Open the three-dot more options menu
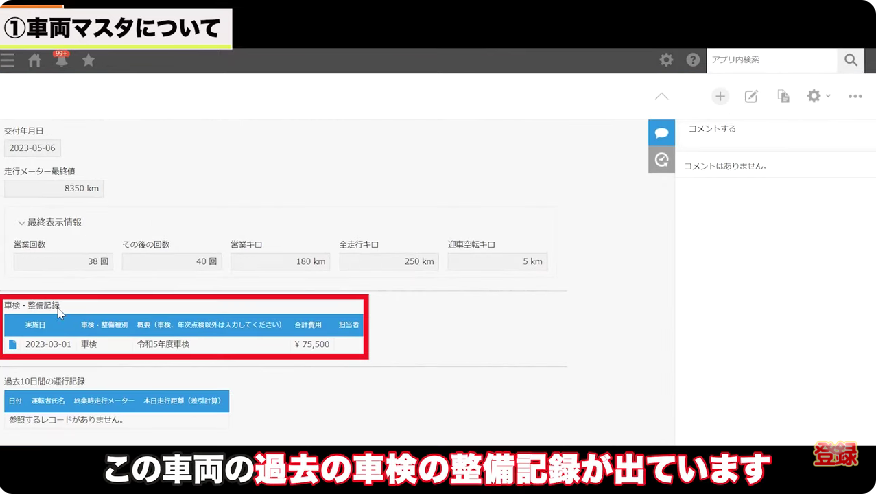Image resolution: width=876 pixels, height=498 pixels. point(855,96)
